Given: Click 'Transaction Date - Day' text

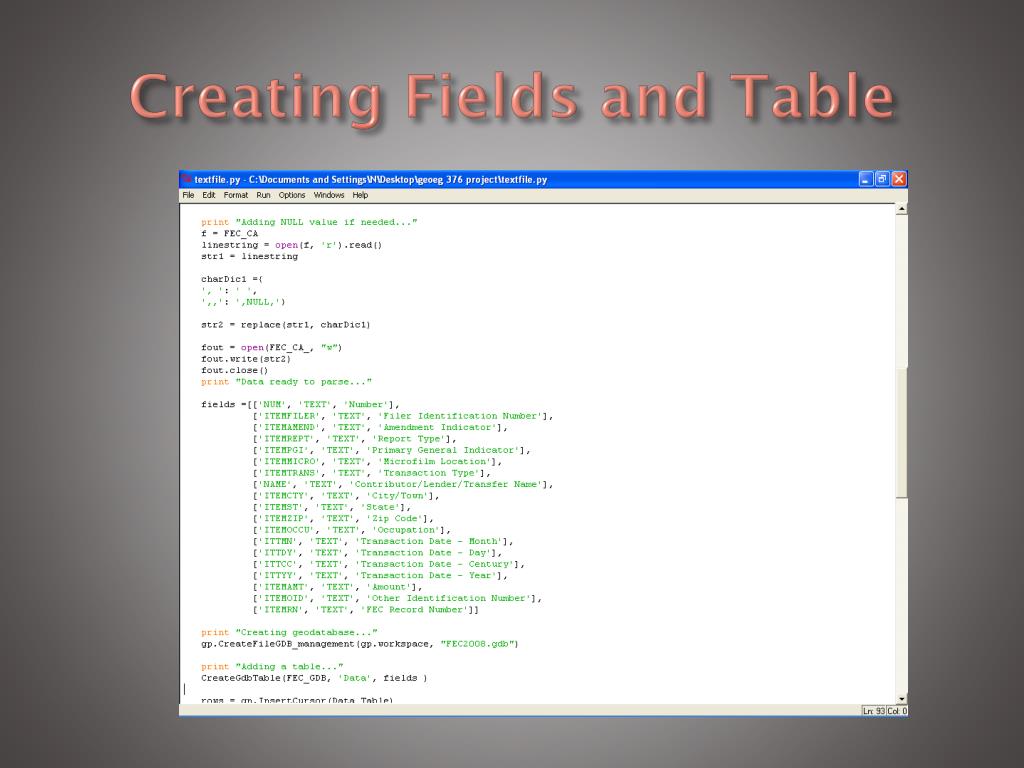Looking at the screenshot, I should [x=426, y=553].
